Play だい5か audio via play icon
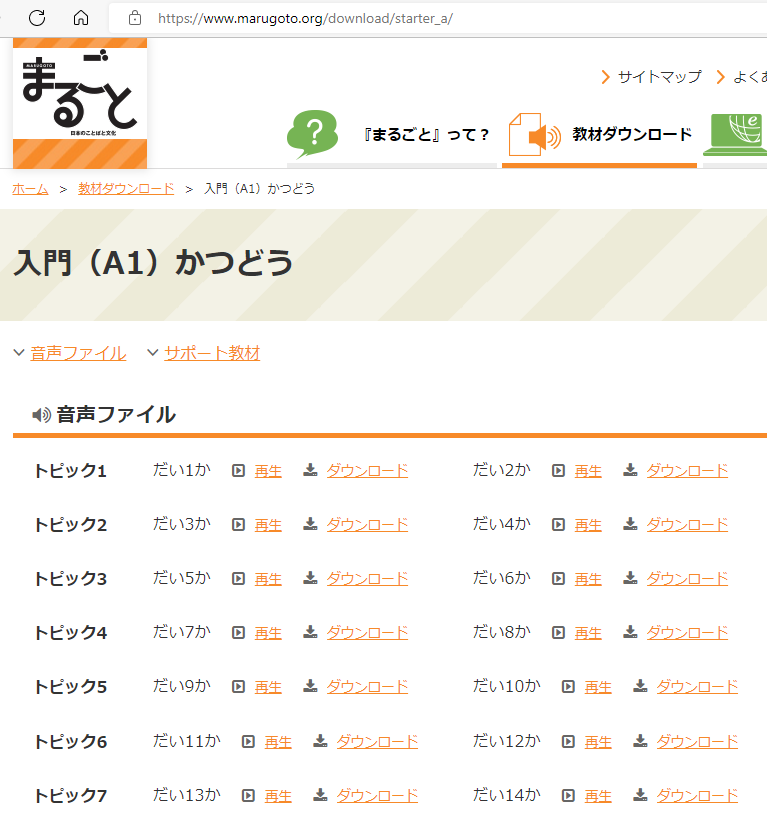The width and height of the screenshot is (767, 838). click(x=238, y=579)
